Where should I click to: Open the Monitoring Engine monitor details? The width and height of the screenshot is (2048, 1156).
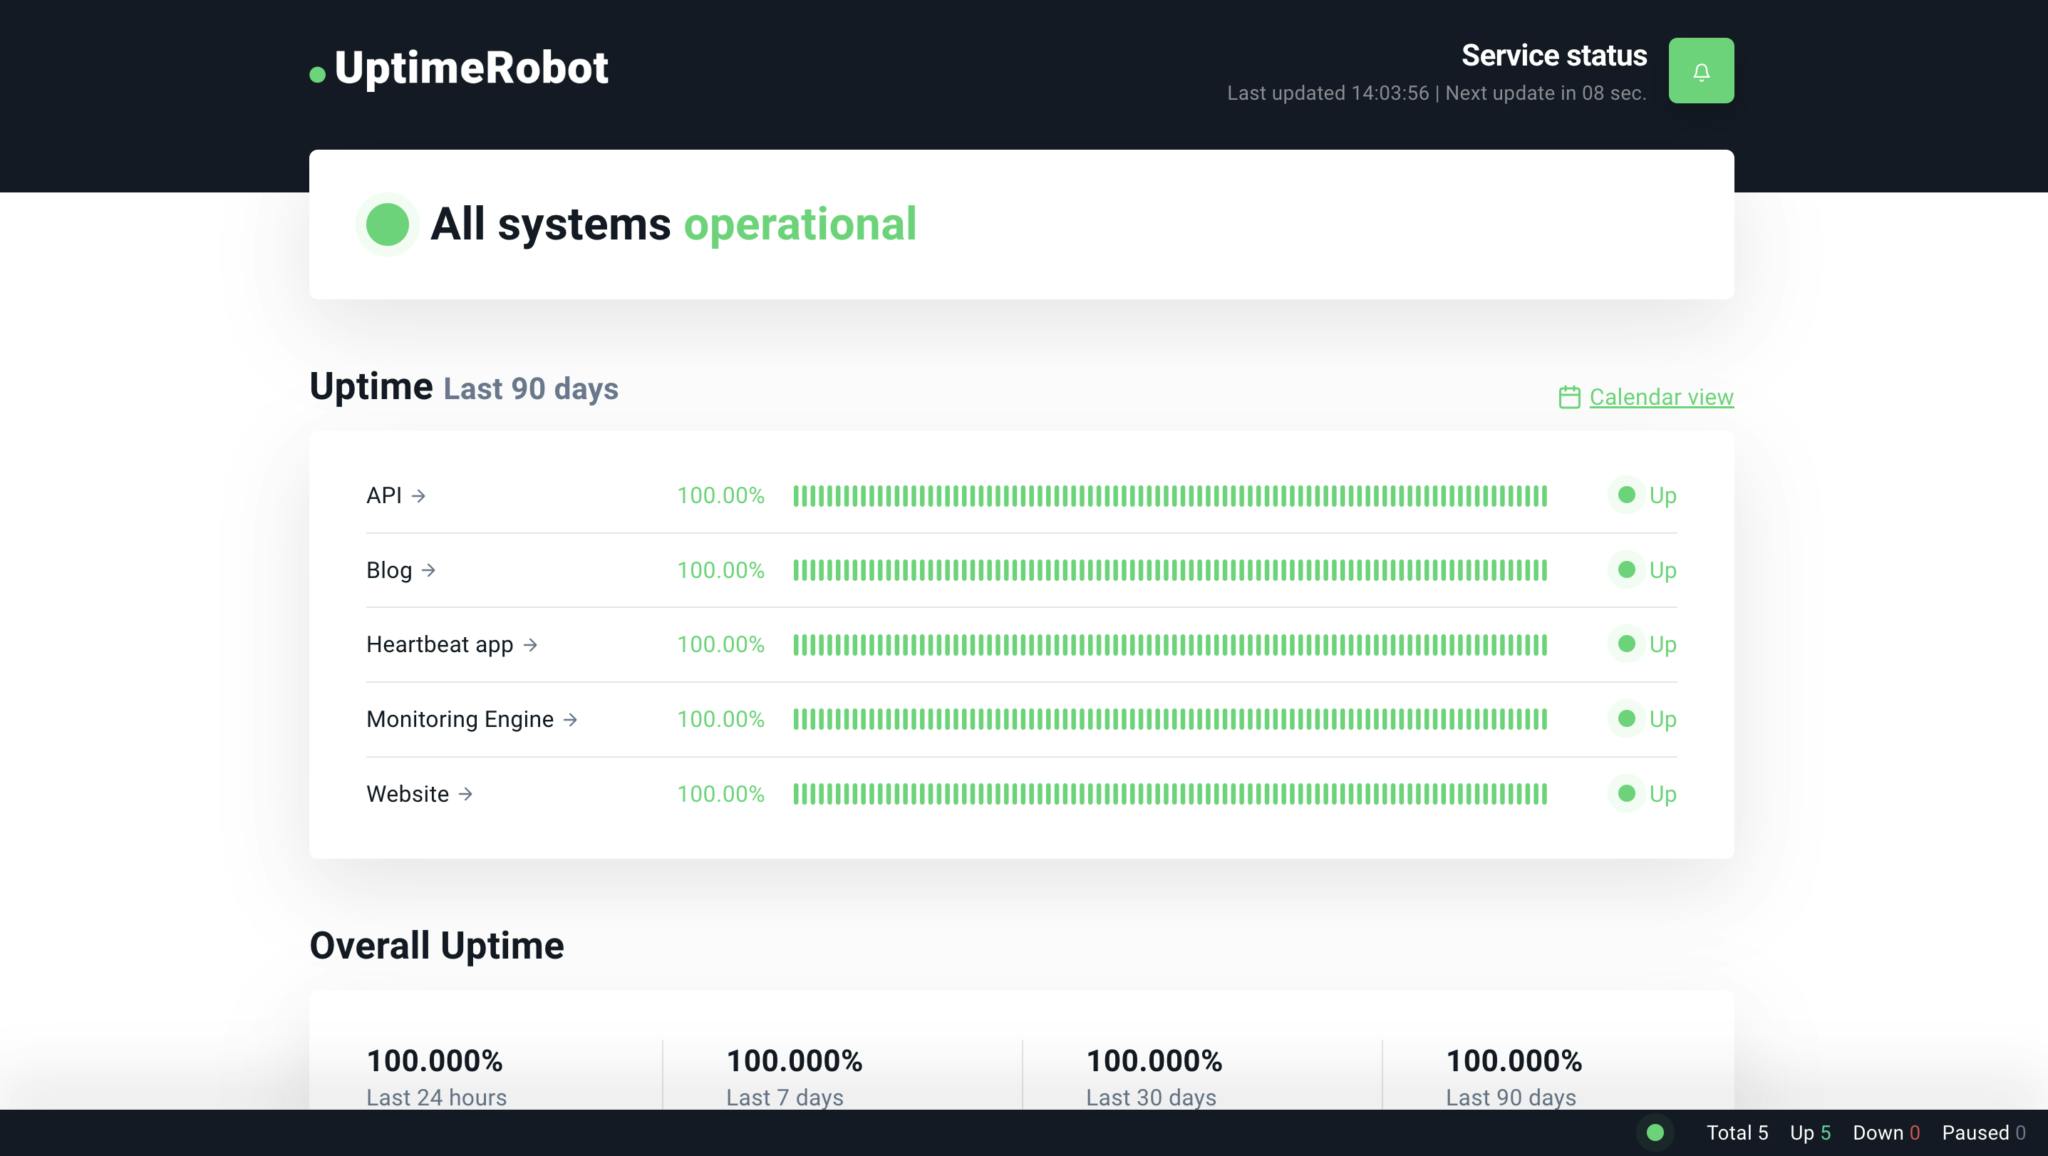472,719
